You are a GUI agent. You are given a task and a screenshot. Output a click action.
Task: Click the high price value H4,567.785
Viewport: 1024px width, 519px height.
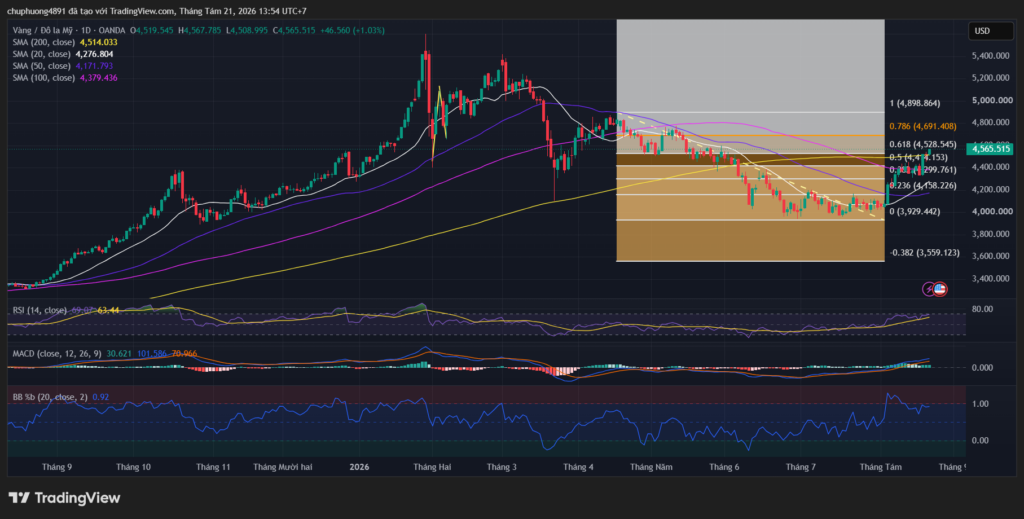tap(200, 30)
